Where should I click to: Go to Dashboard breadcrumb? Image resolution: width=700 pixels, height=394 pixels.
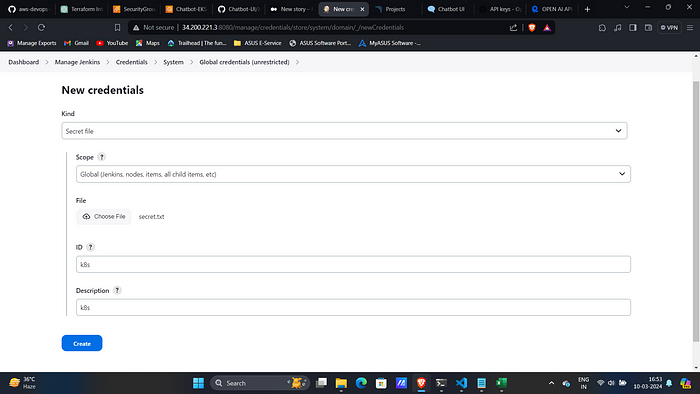click(x=24, y=62)
